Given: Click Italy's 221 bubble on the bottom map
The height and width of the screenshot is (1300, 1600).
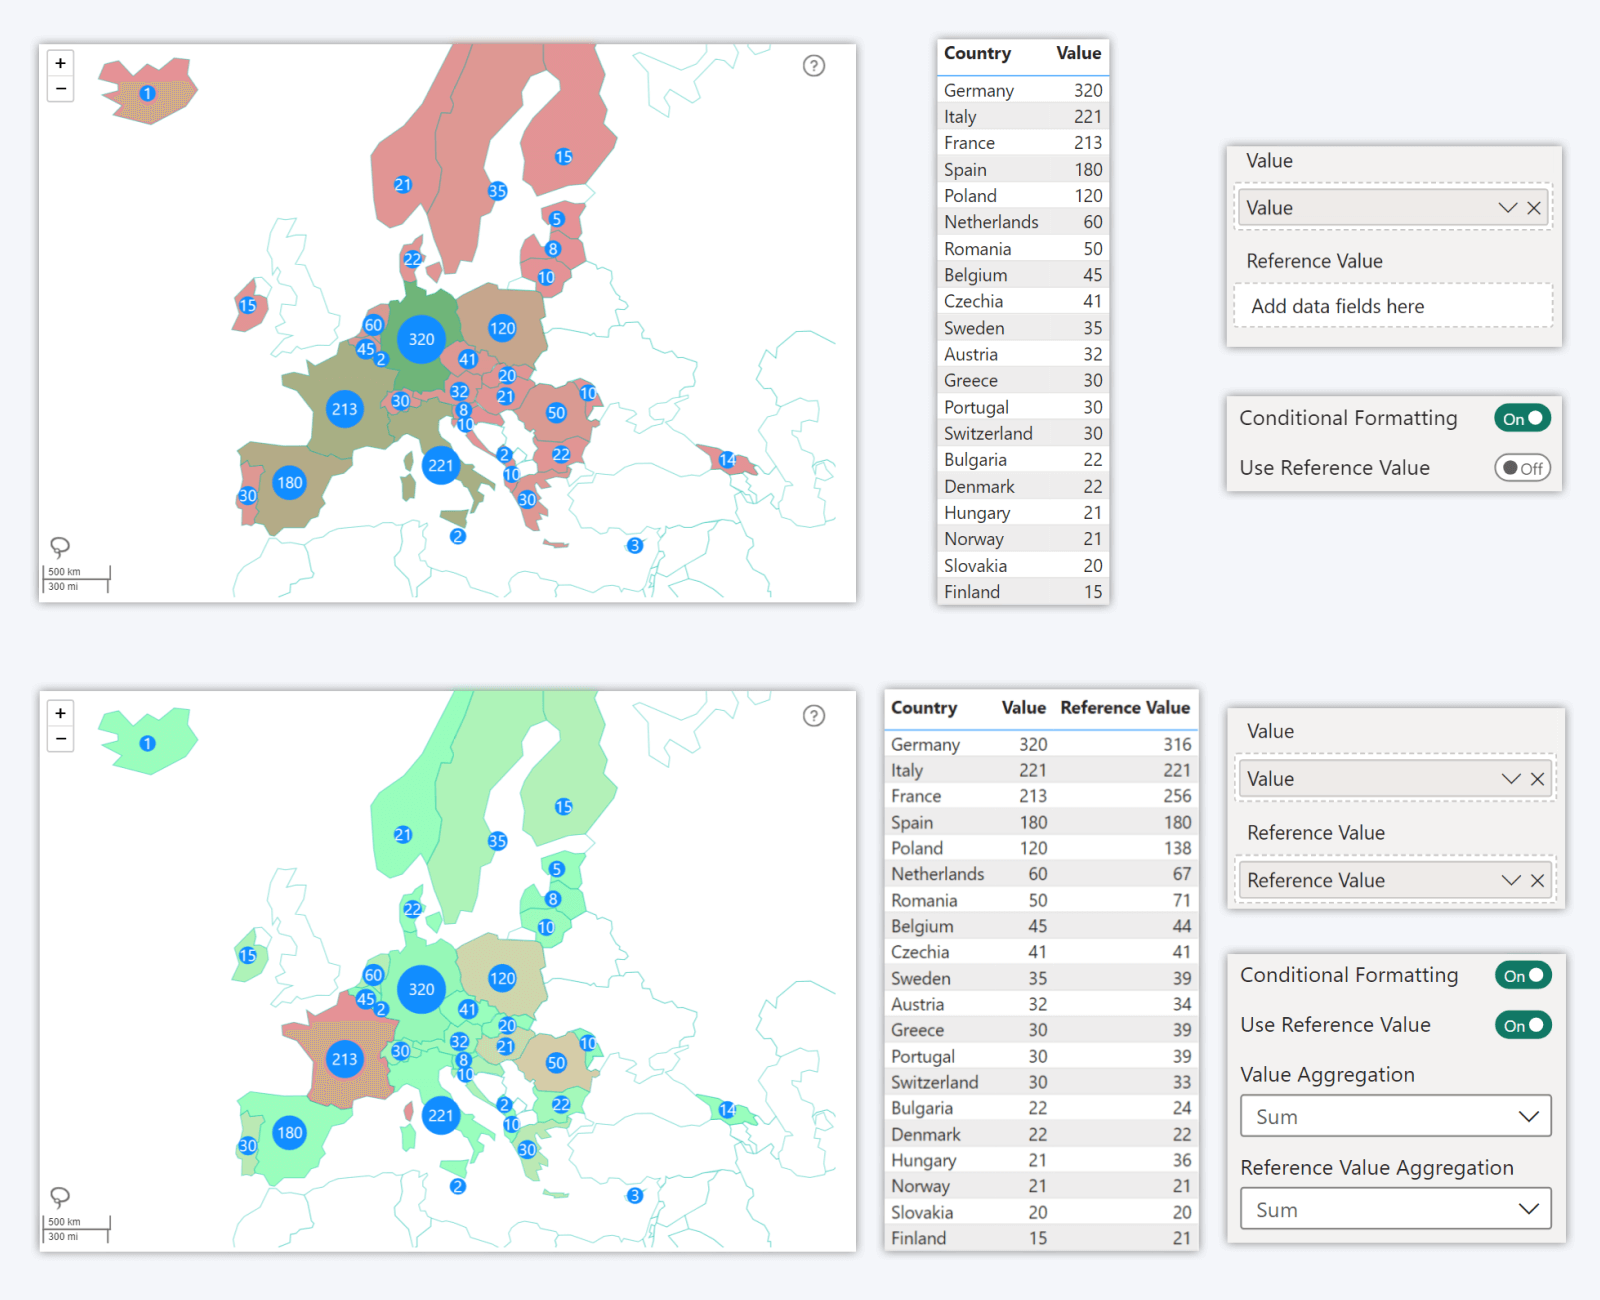Looking at the screenshot, I should tap(441, 1115).
